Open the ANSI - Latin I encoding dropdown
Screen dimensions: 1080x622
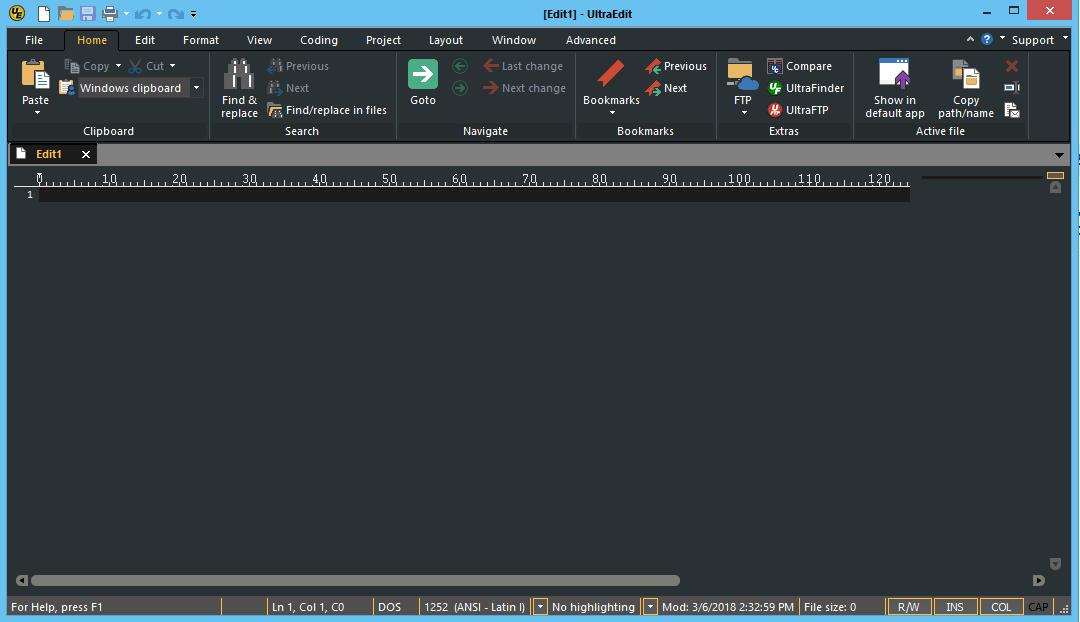[x=539, y=606]
